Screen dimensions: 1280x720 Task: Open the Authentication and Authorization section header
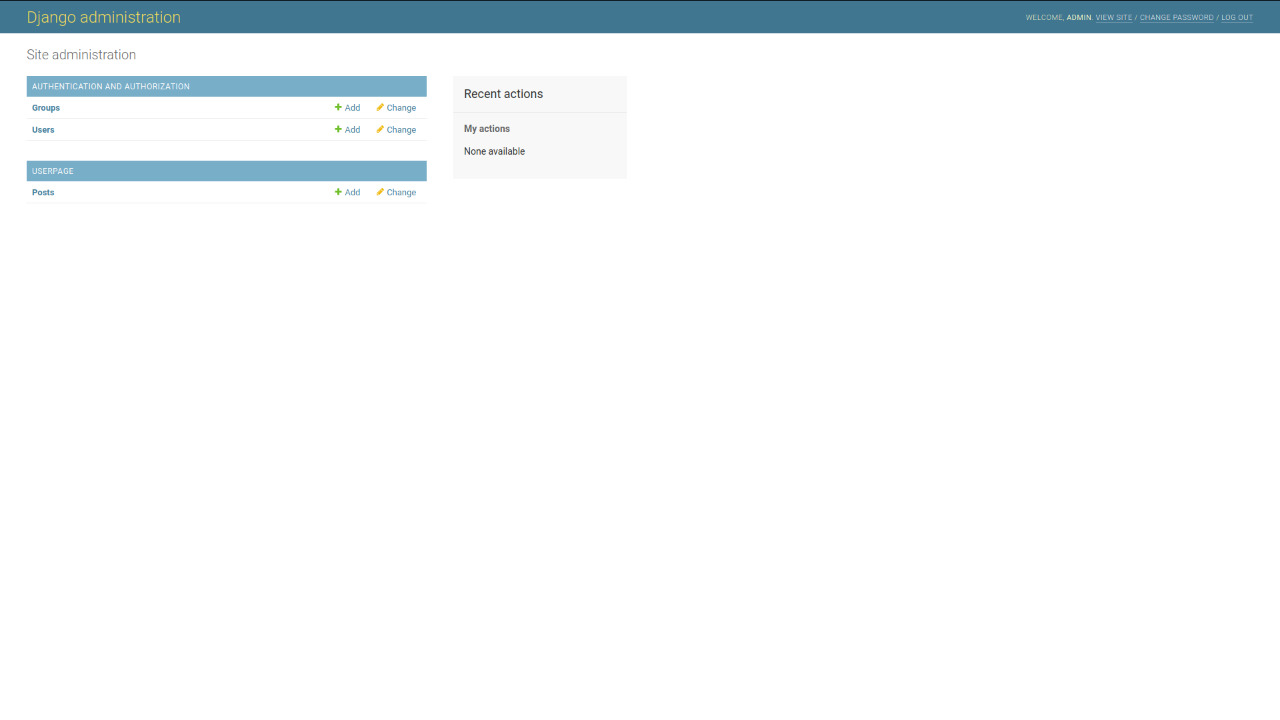111,87
